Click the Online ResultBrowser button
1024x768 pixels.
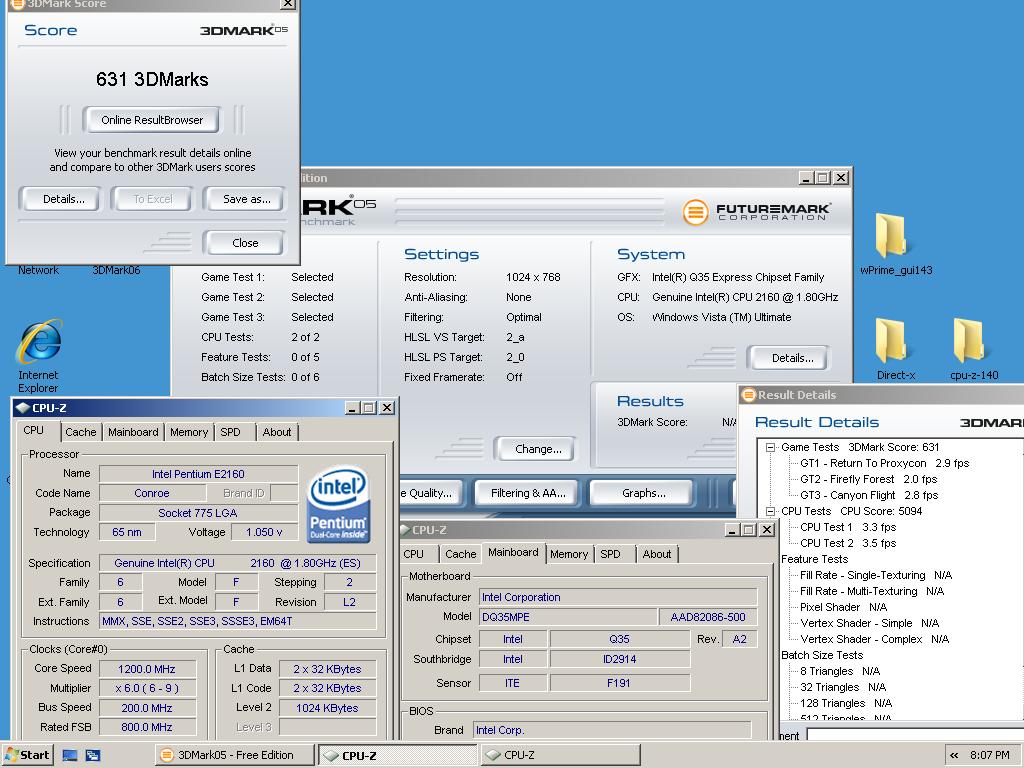pos(152,120)
